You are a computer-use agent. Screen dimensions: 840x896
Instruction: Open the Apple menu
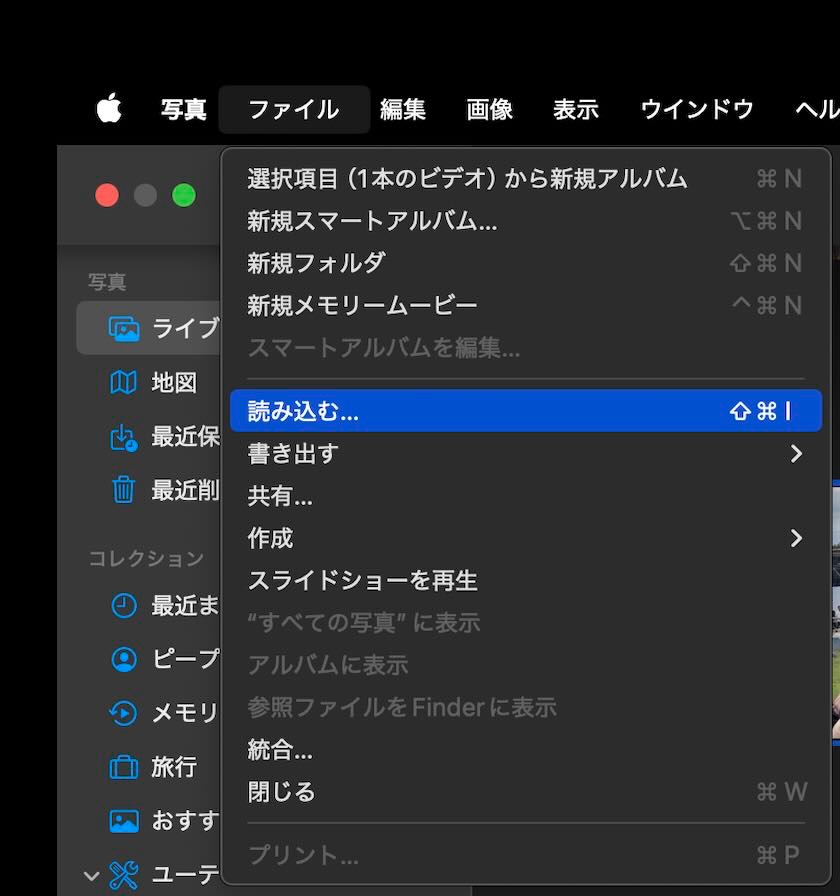(x=109, y=108)
